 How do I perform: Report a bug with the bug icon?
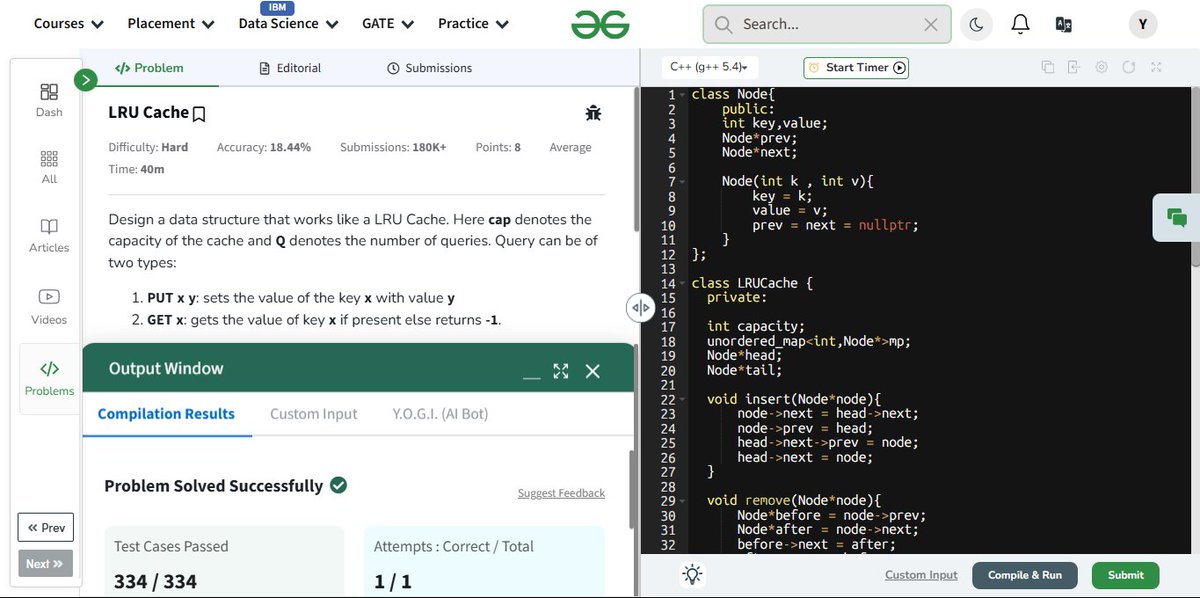593,113
